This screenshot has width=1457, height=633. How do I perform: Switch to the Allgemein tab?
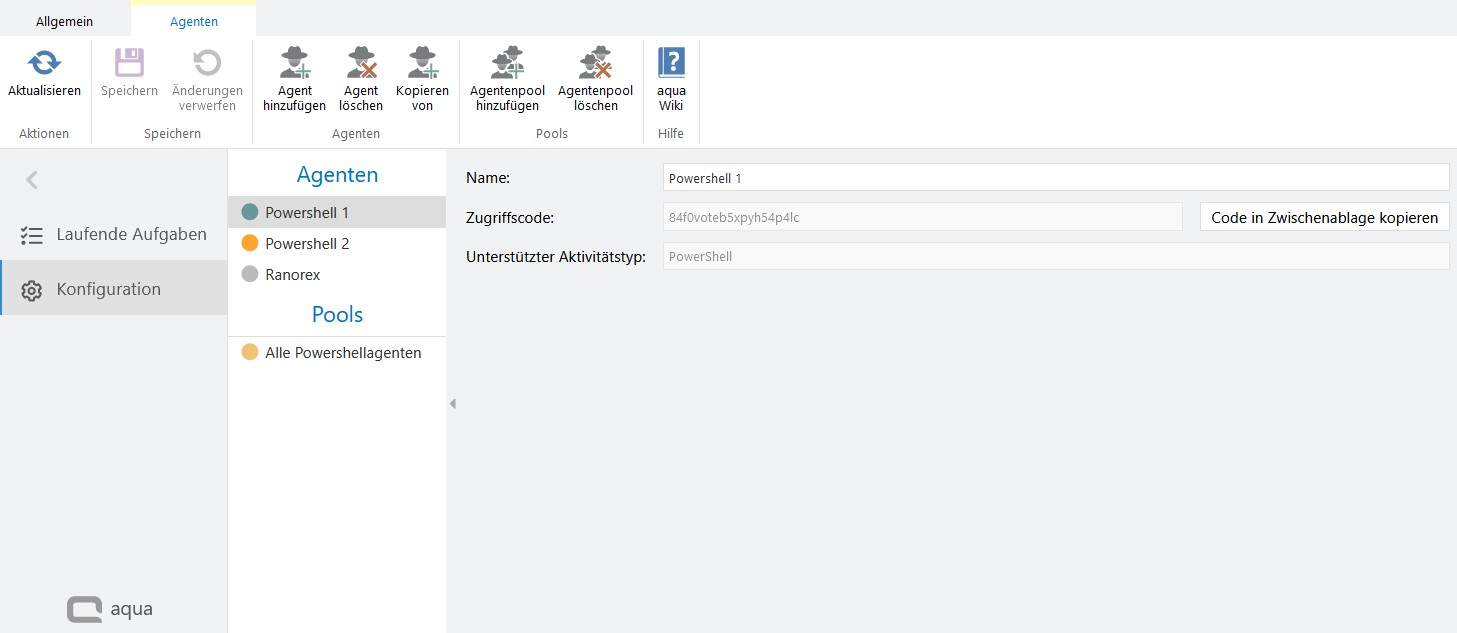(64, 21)
